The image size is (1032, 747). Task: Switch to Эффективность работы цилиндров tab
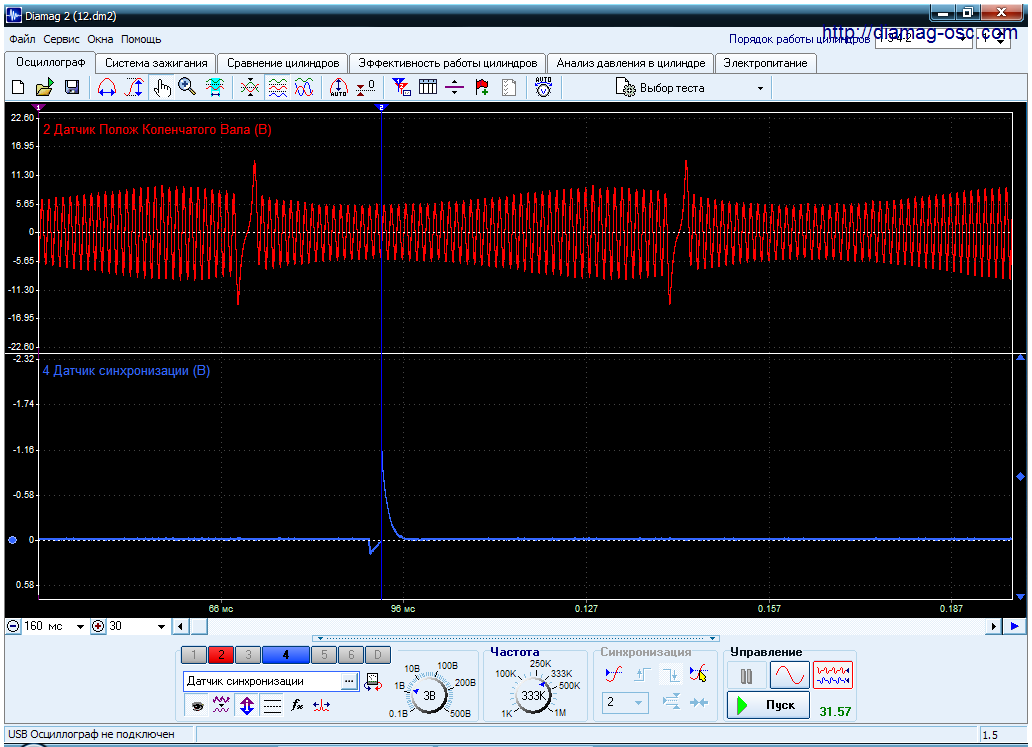pos(448,63)
